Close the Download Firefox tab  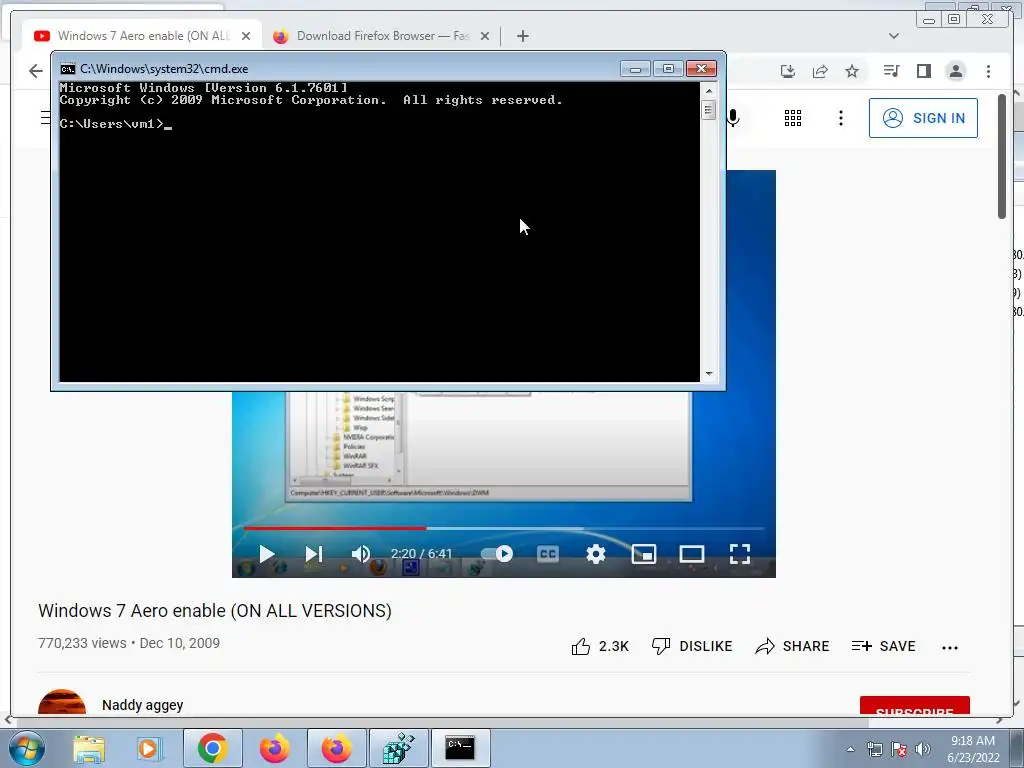[x=485, y=36]
